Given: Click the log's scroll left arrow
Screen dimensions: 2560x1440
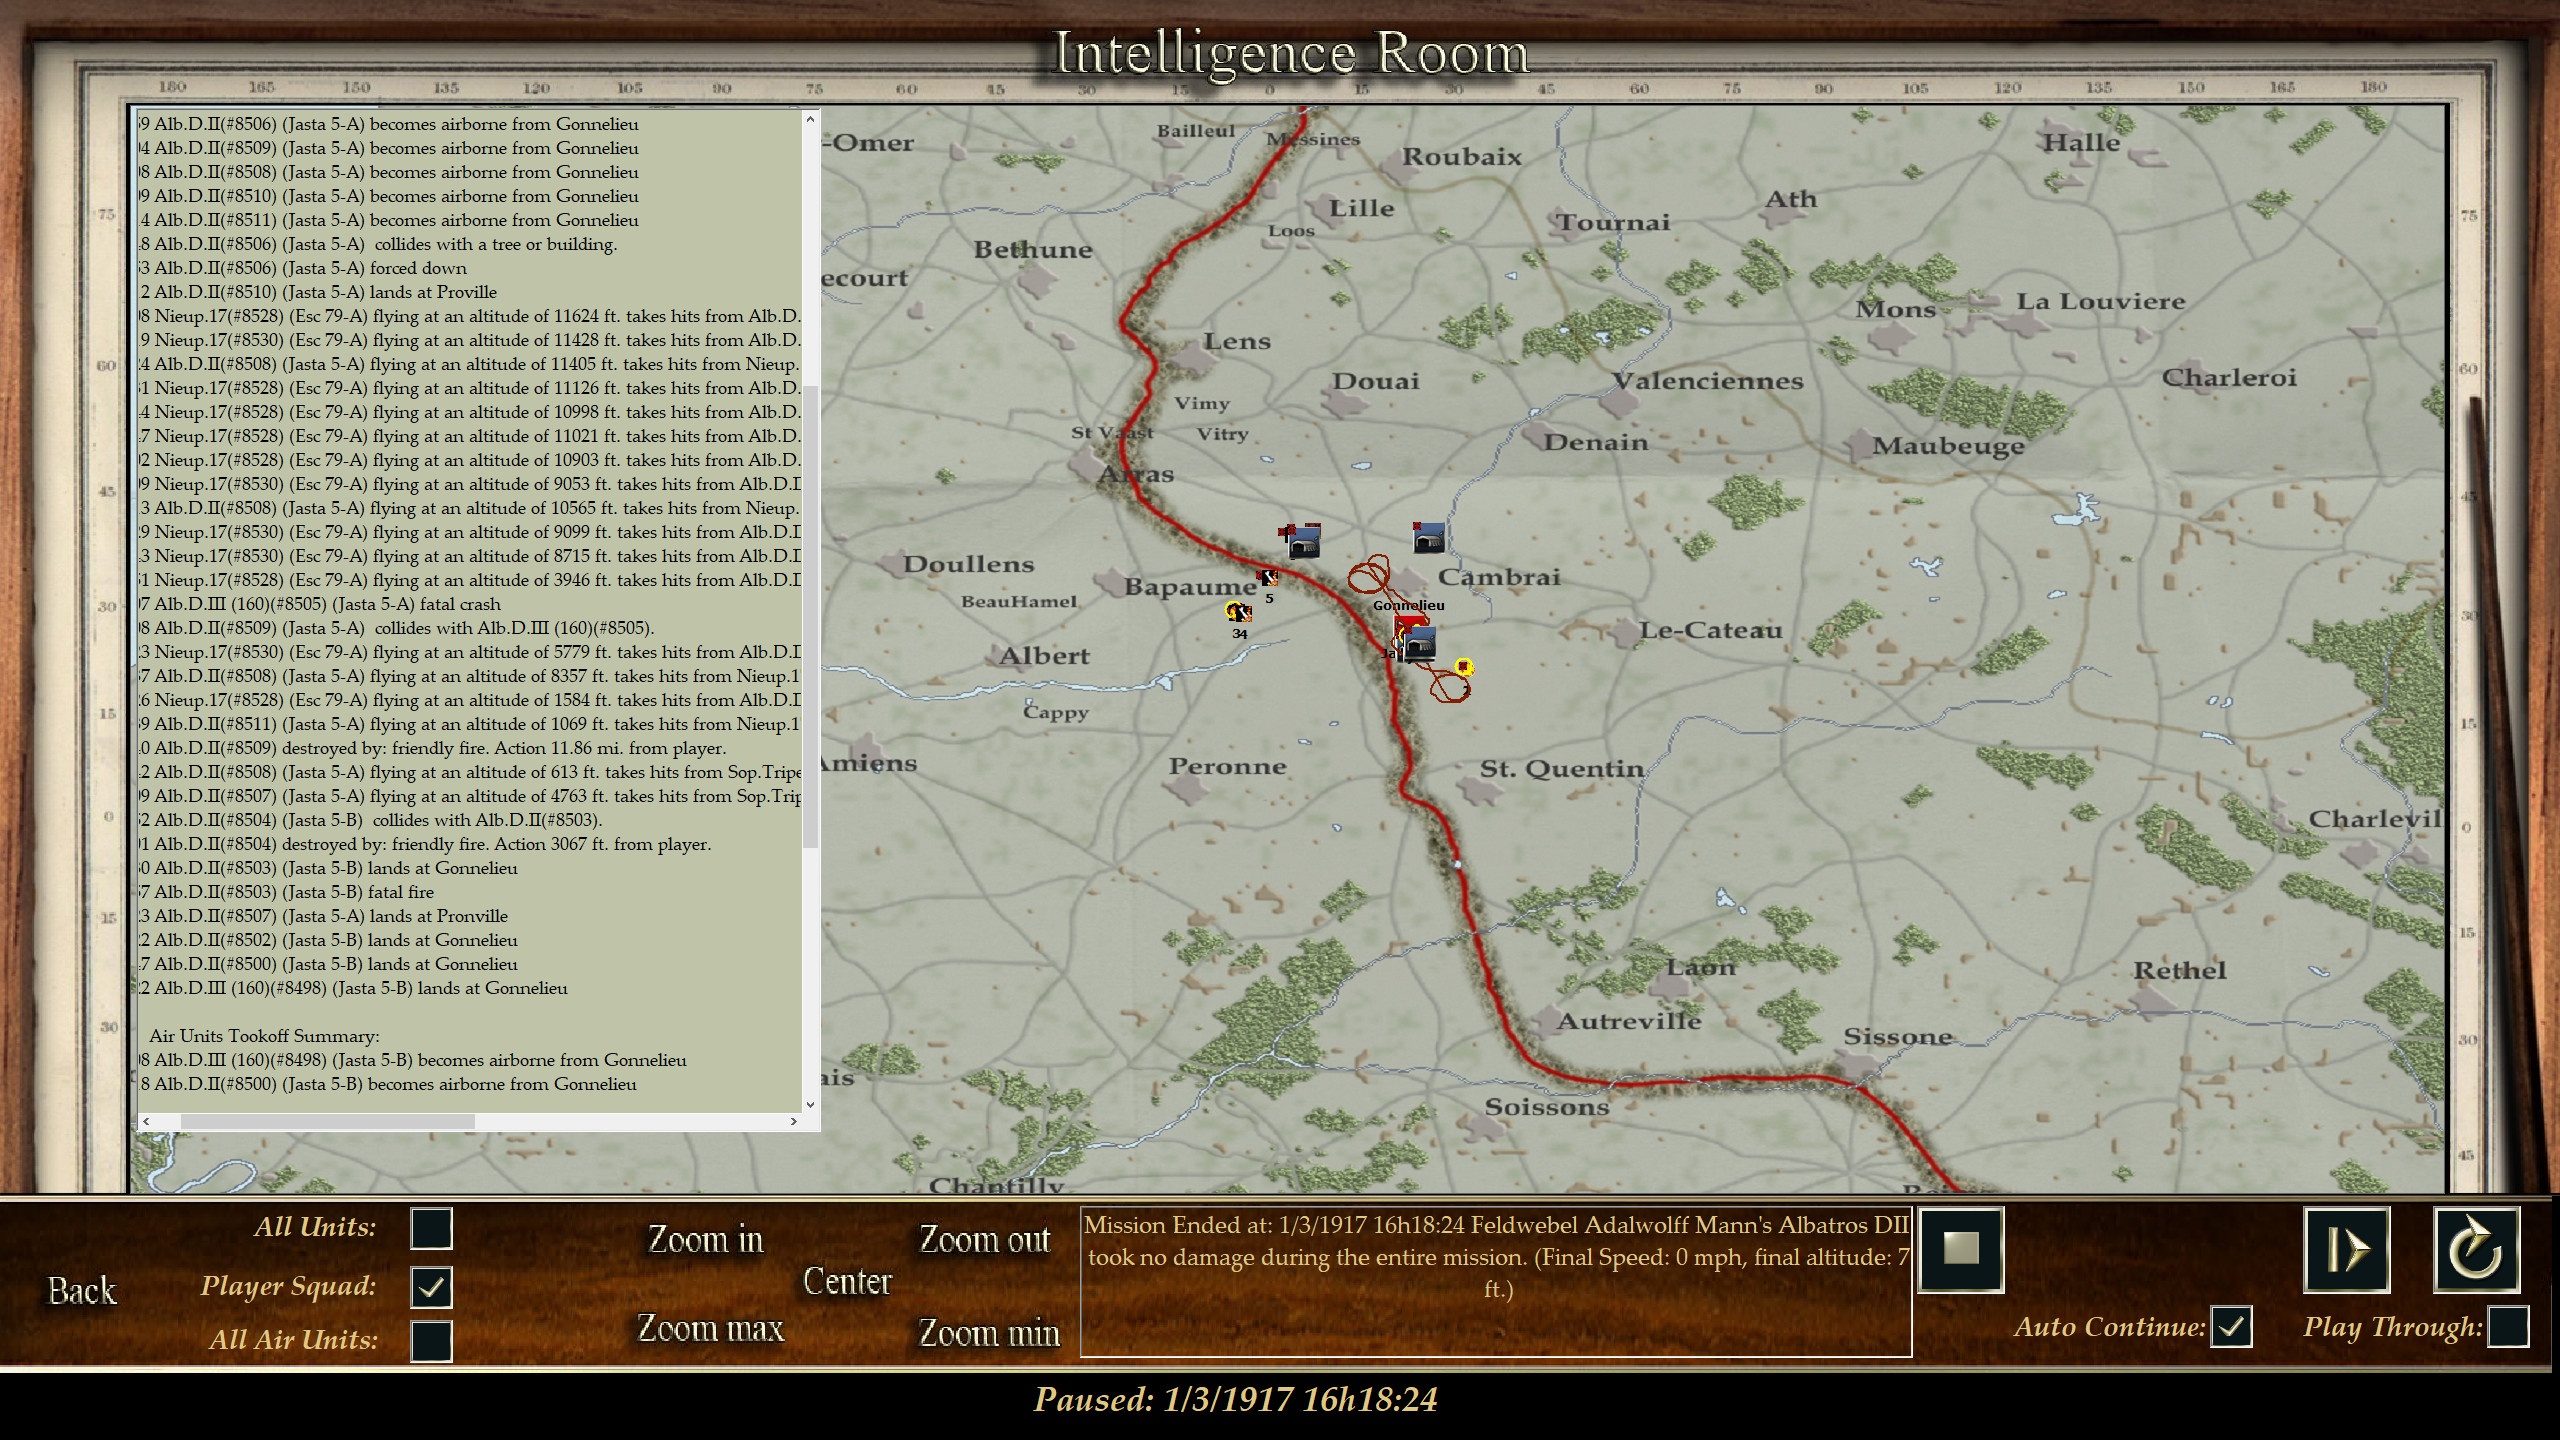Looking at the screenshot, I should pos(147,1121).
